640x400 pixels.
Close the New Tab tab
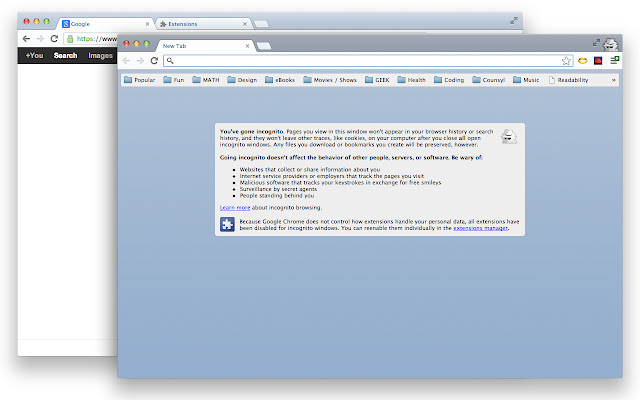pos(247,46)
